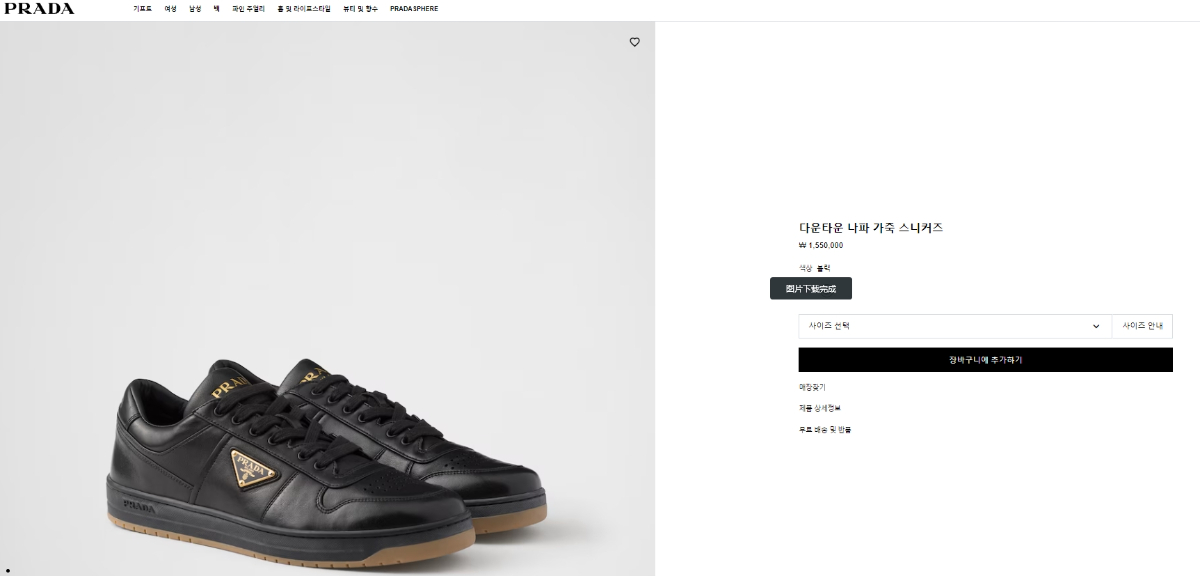Open the 남성 menu
Screen dimensions: 1200x576
[195, 9]
